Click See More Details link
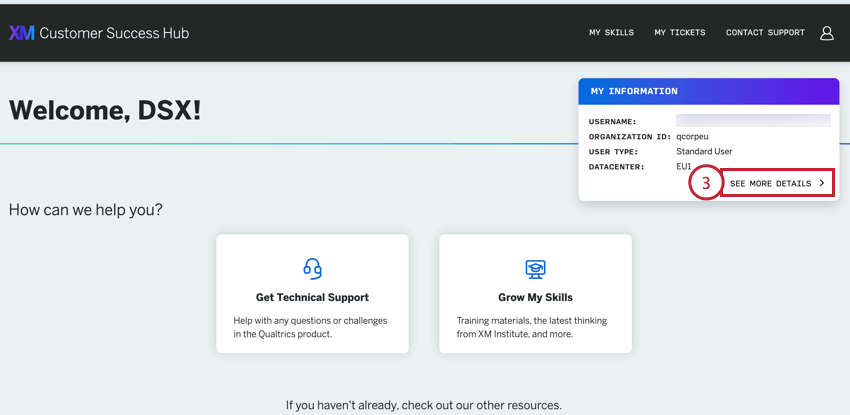850x415 pixels. pyautogui.click(x=770, y=184)
